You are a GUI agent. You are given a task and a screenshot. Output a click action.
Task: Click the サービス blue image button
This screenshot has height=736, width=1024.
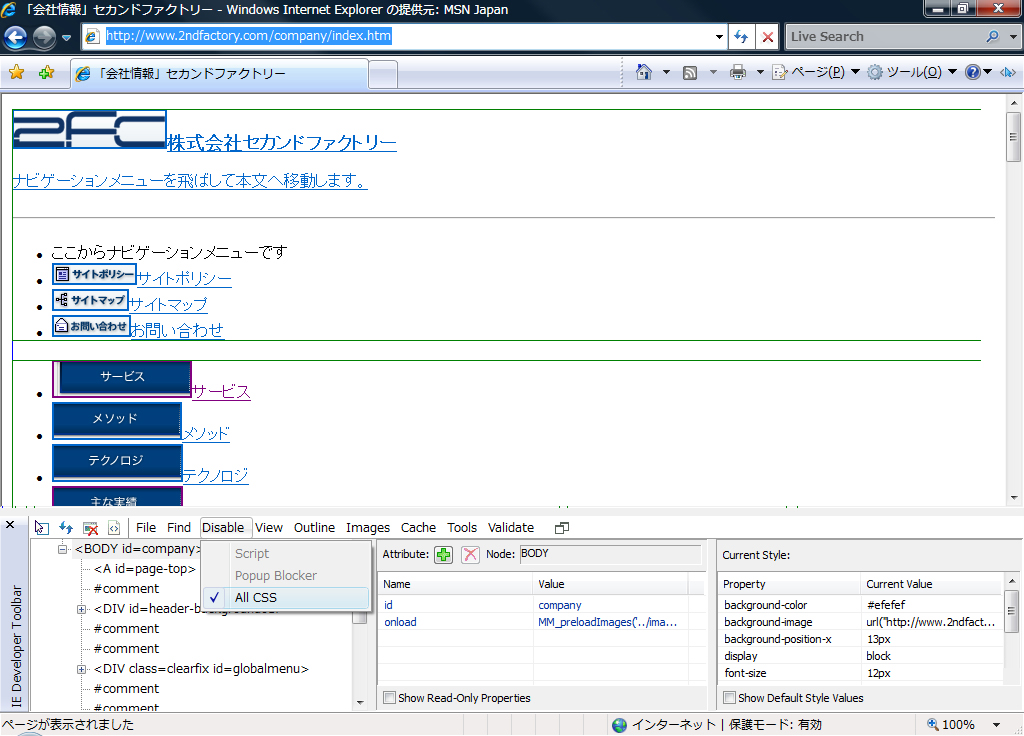point(122,379)
